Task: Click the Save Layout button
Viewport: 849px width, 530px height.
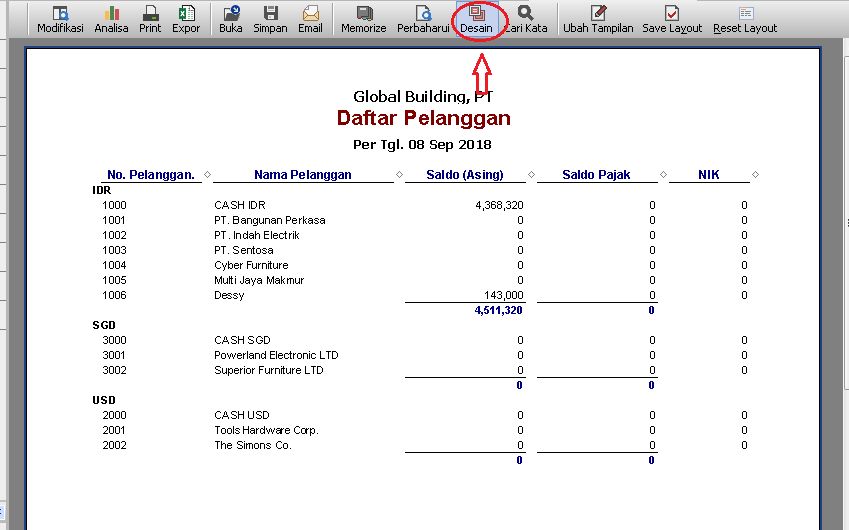Action: tap(672, 18)
